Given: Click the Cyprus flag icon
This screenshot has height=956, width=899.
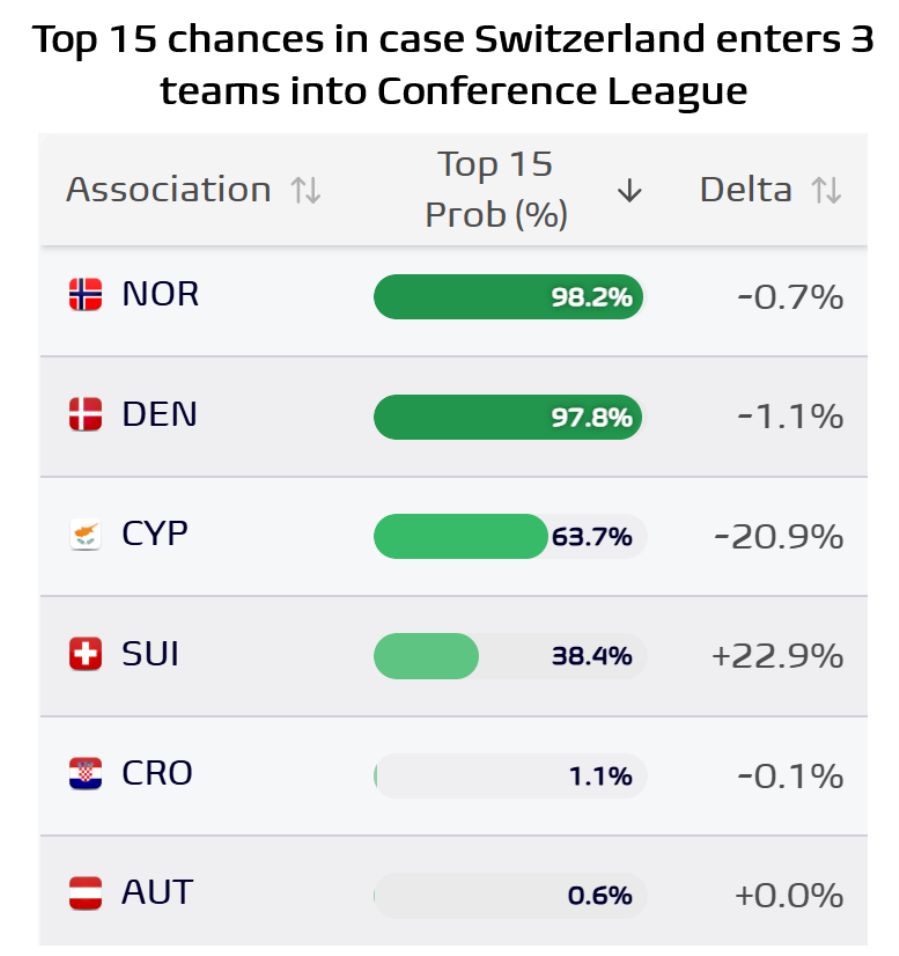Looking at the screenshot, I should pos(85,534).
